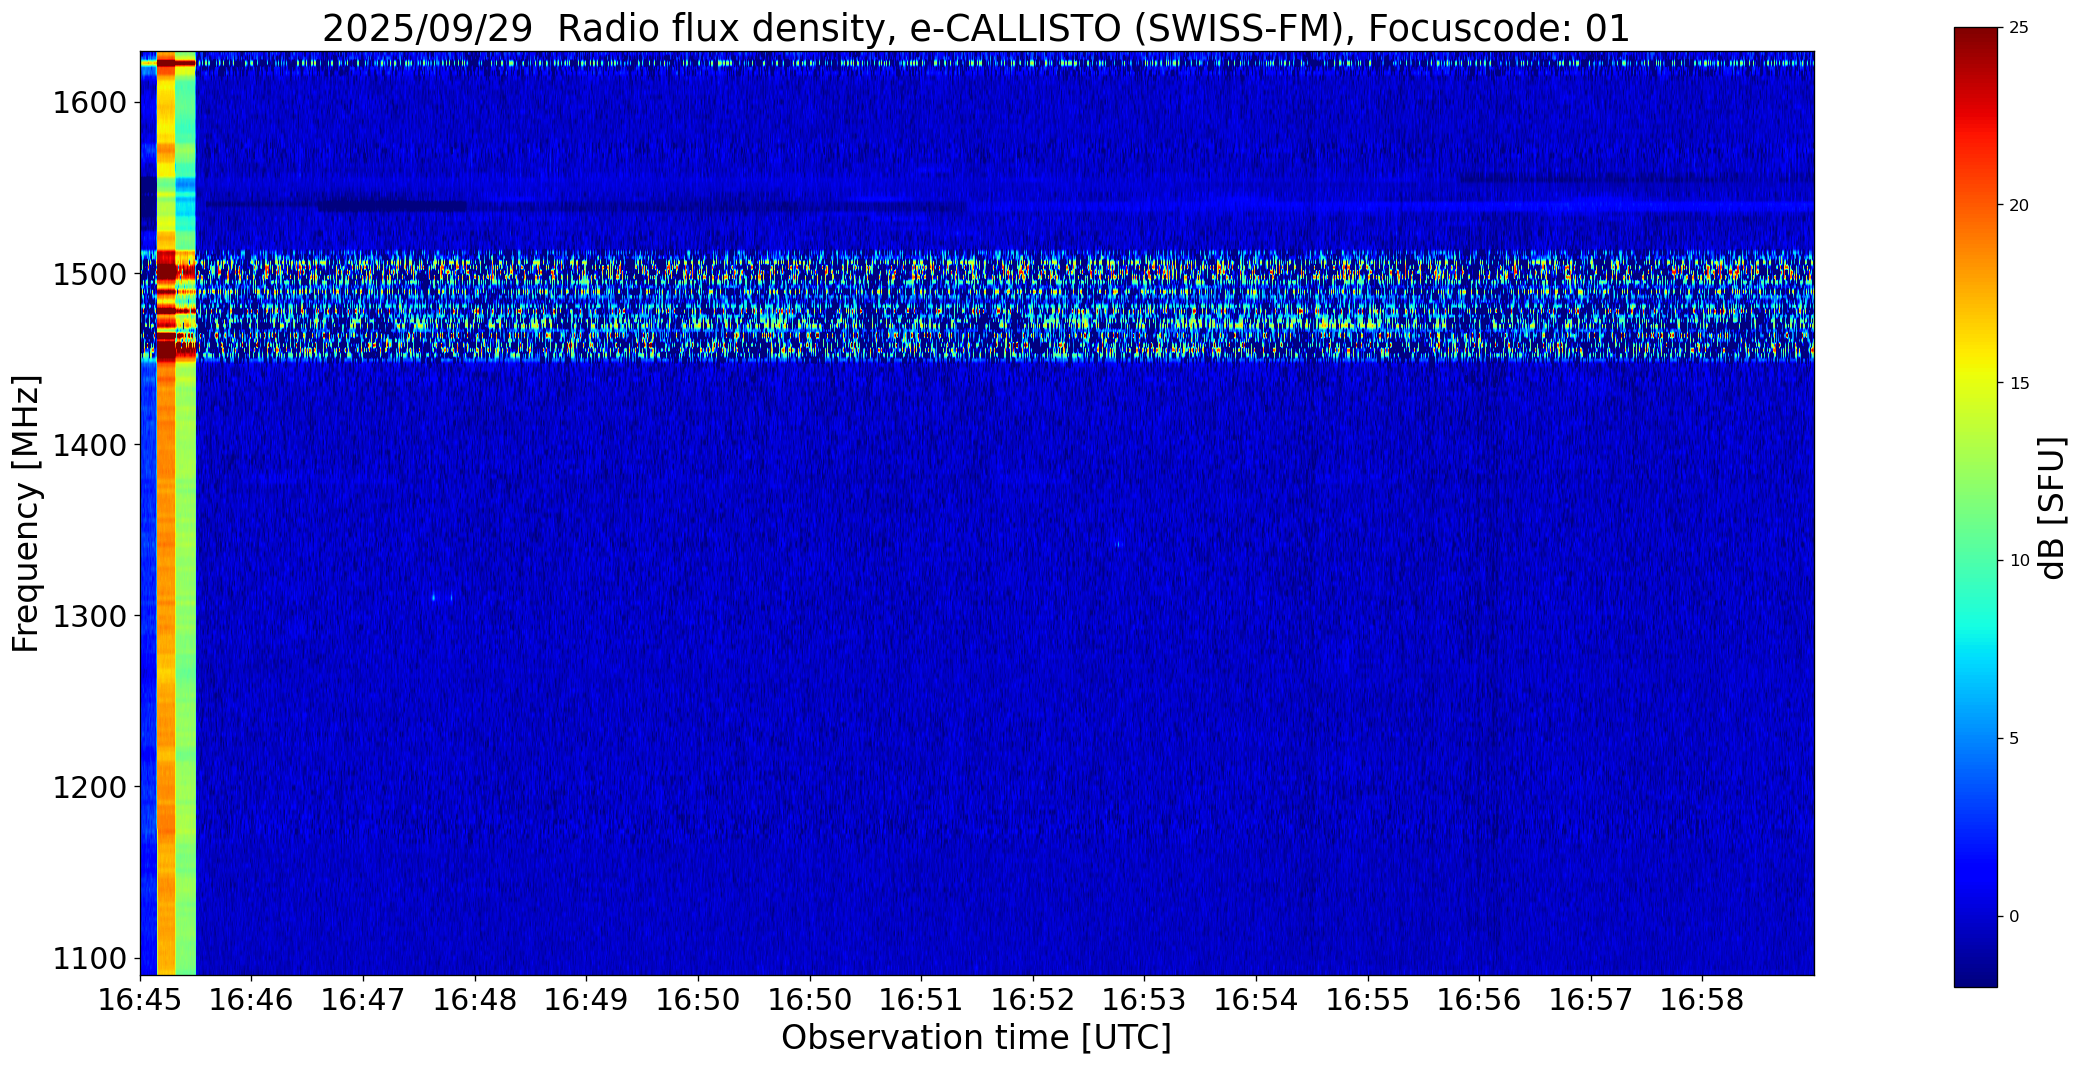Click the colorbar tick label 20
The height and width of the screenshot is (1067, 2082).
[2019, 205]
